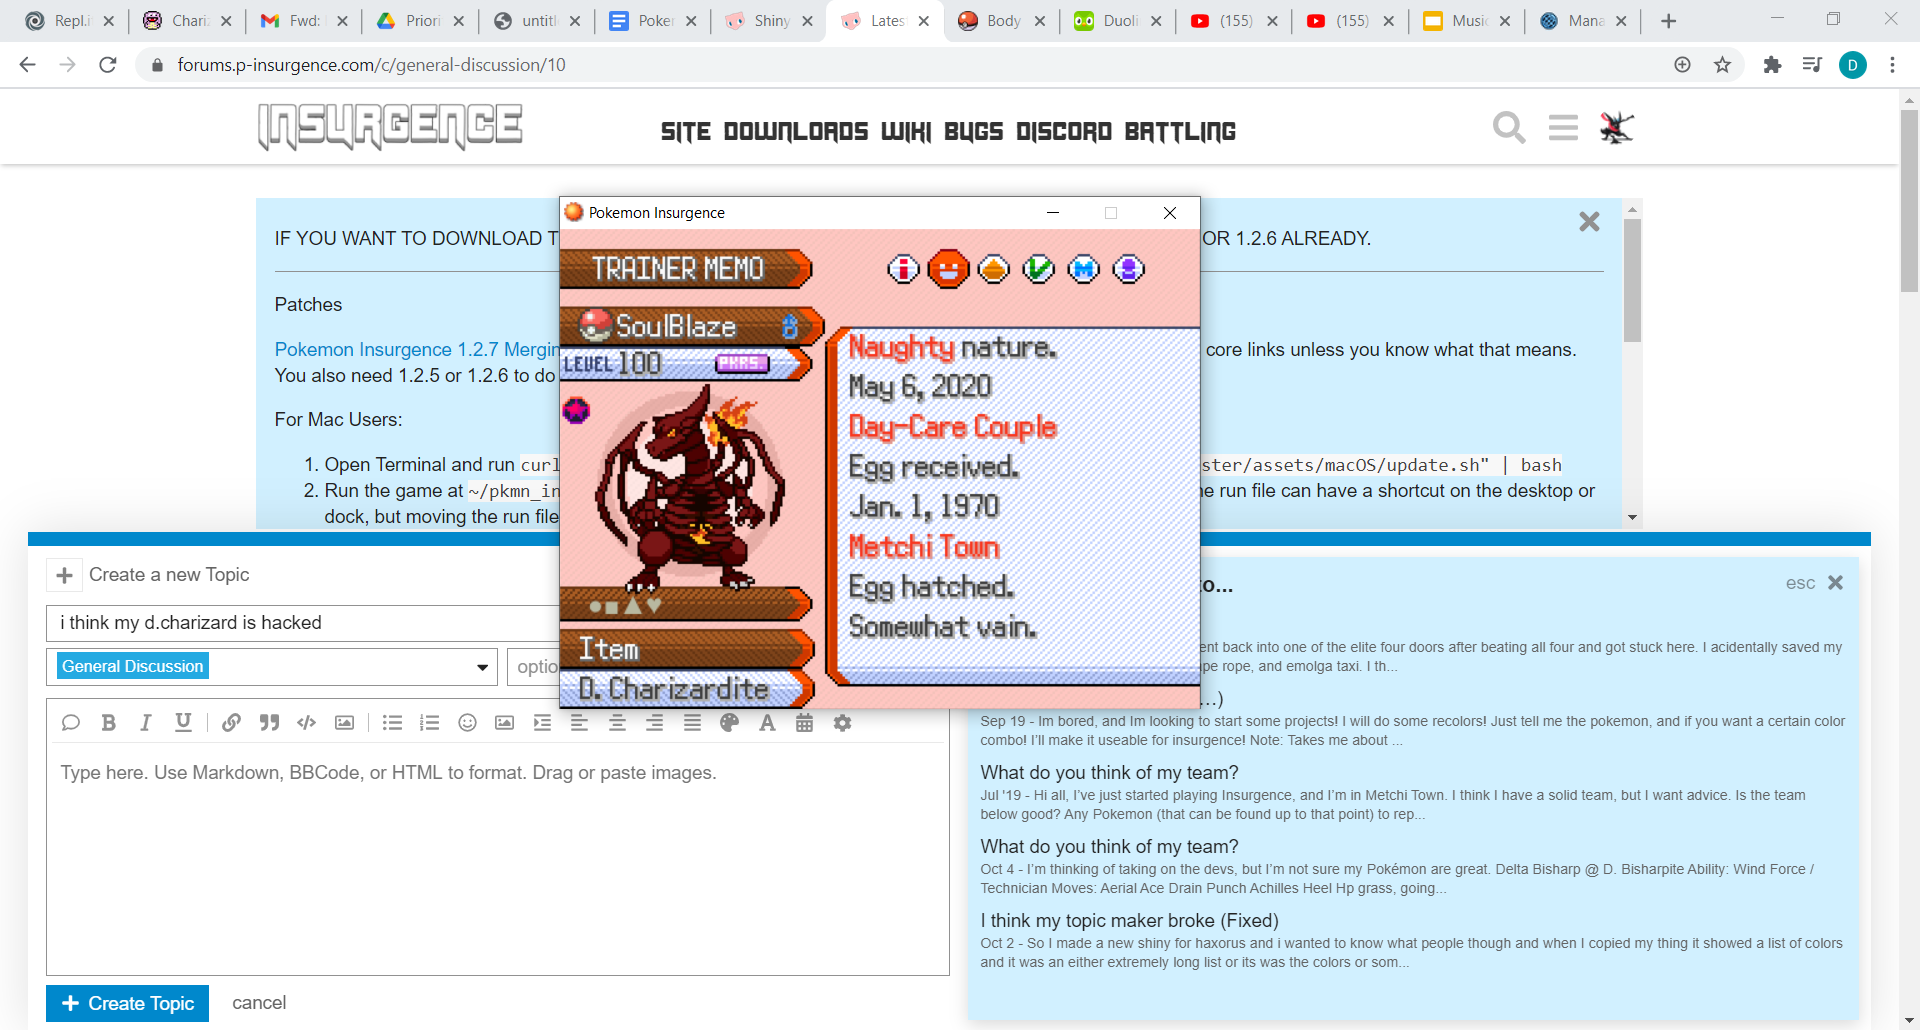Toggle underline formatting in the editor
Screen dimensions: 1920x1030
click(183, 723)
